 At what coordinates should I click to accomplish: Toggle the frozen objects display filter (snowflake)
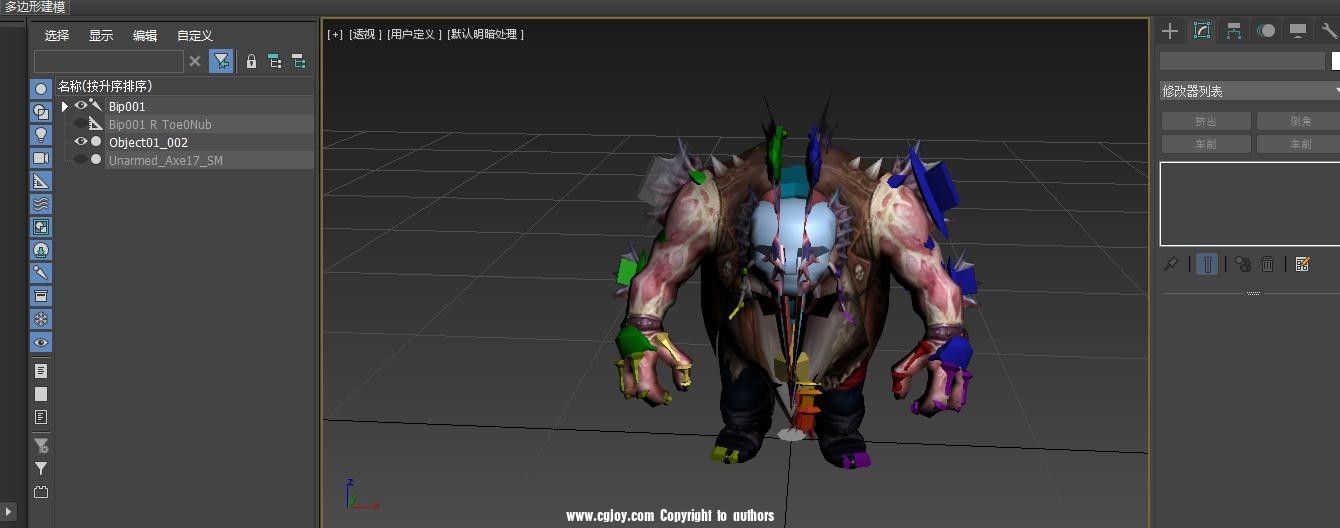(41, 319)
